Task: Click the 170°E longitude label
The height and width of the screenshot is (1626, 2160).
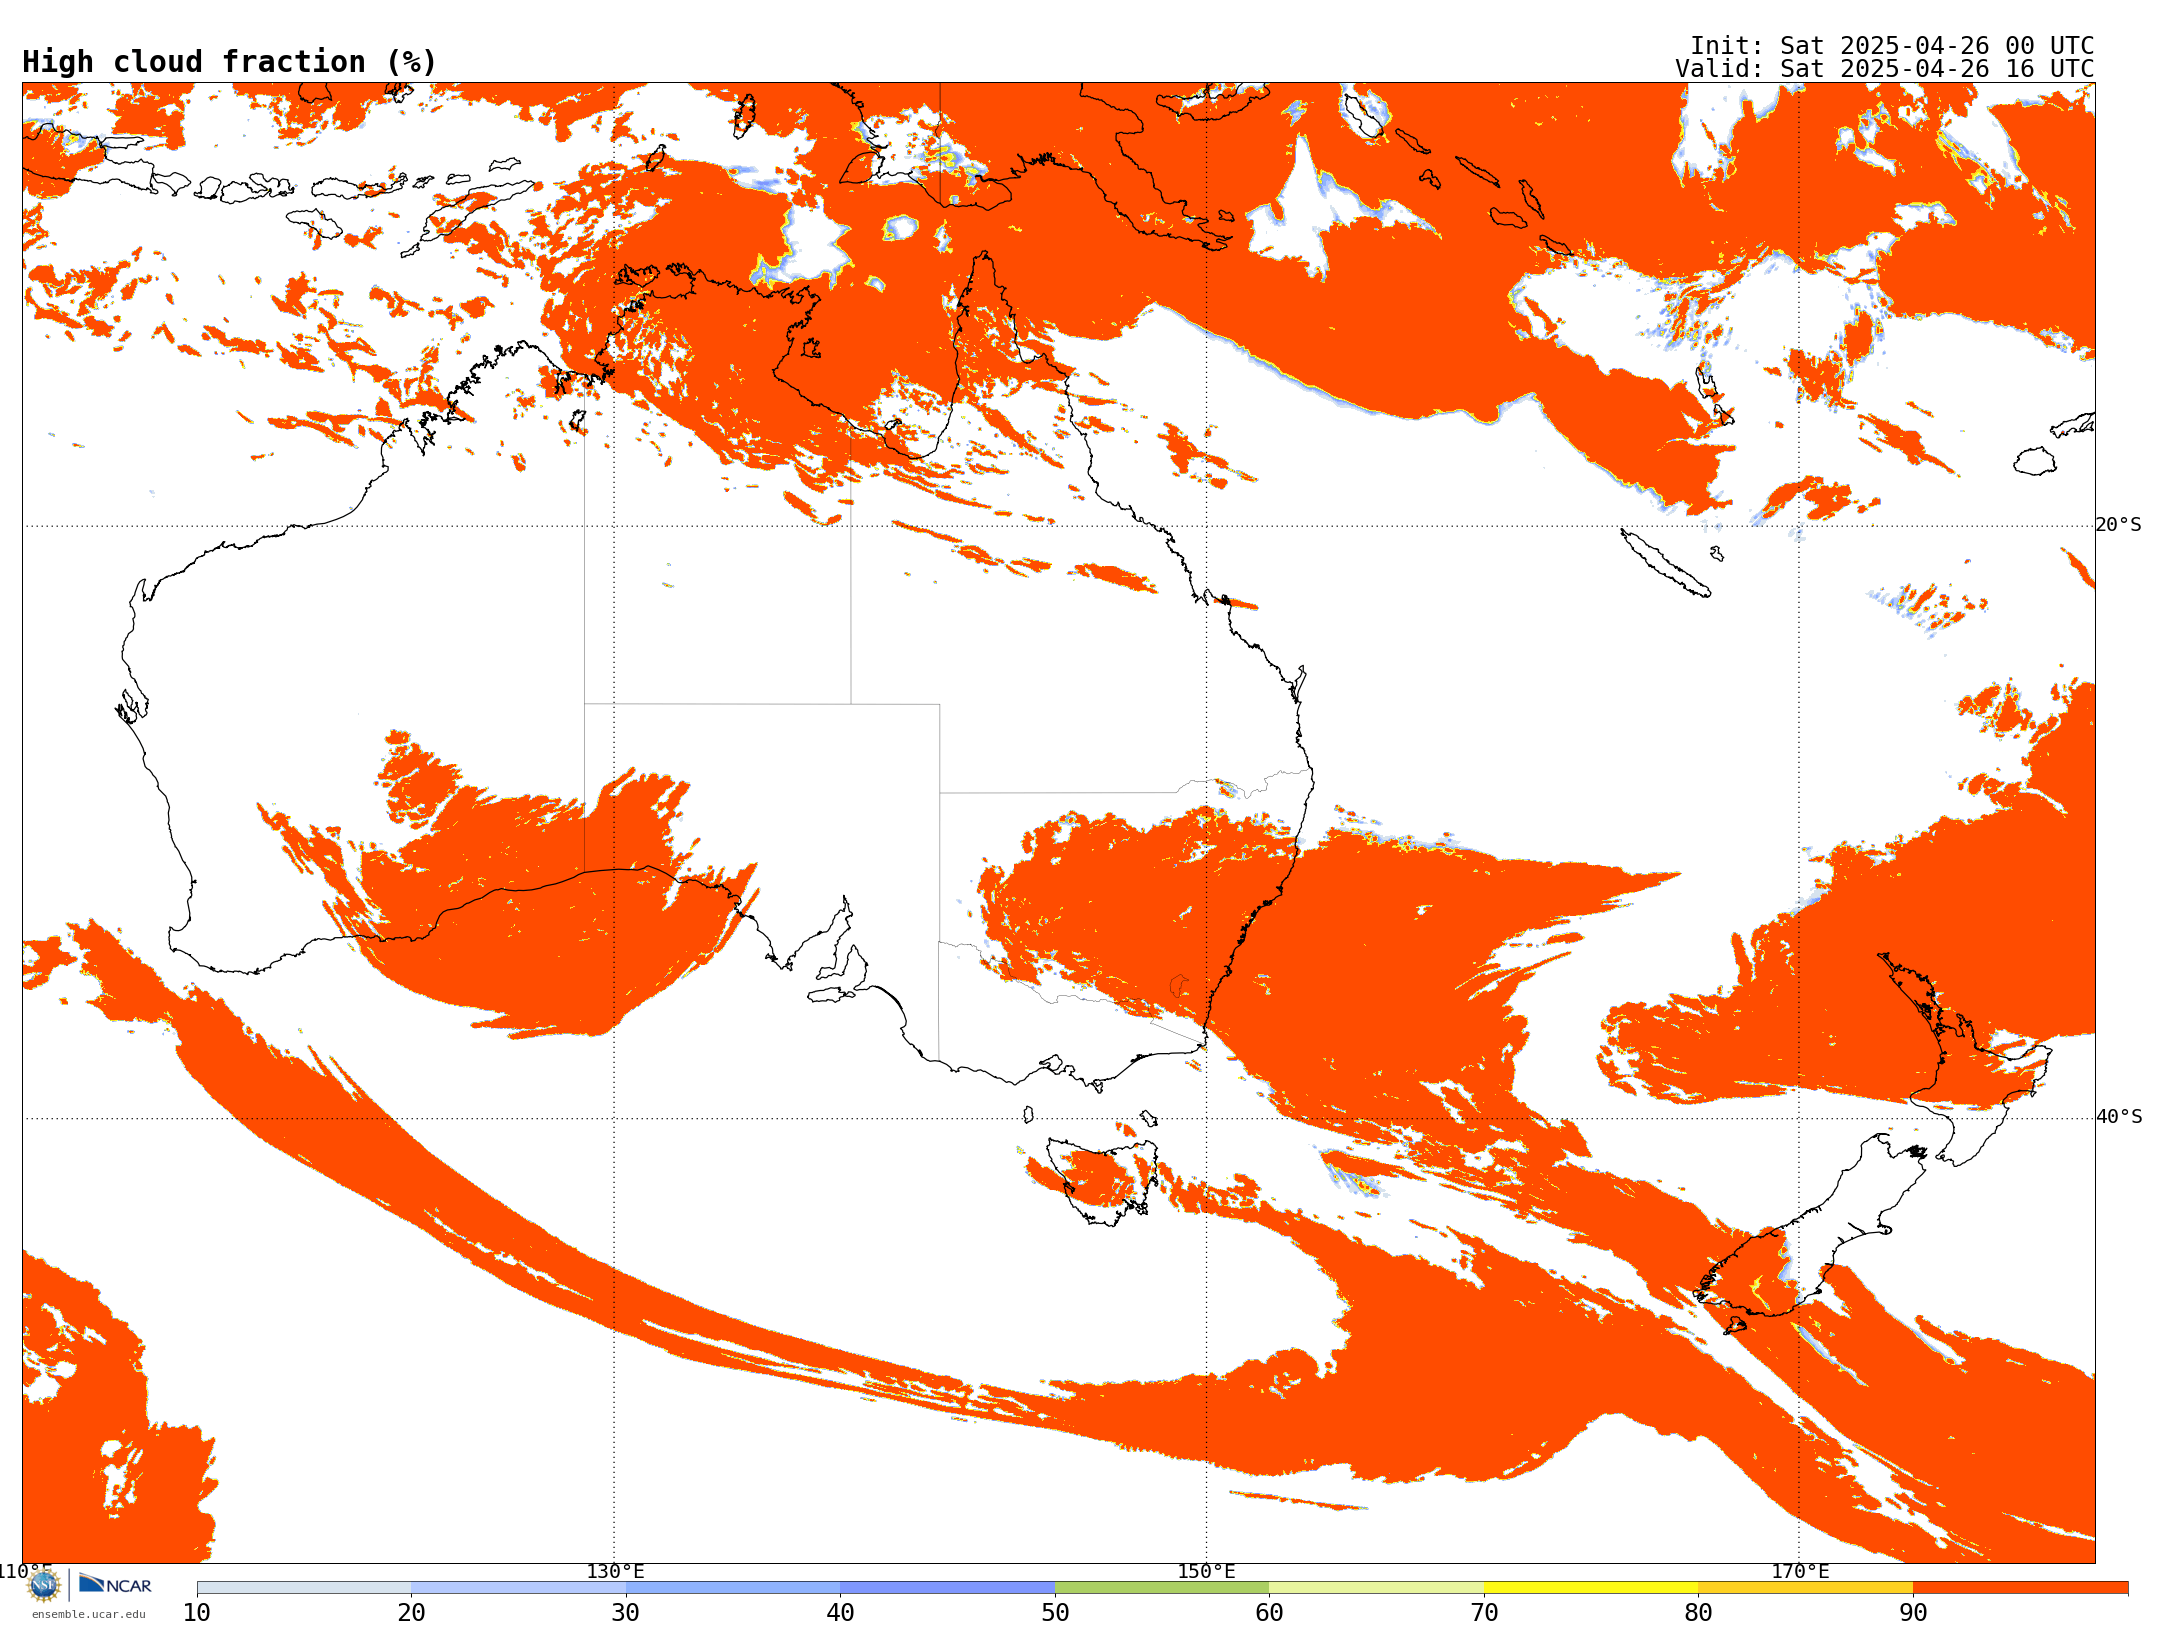Action: click(x=1800, y=1572)
